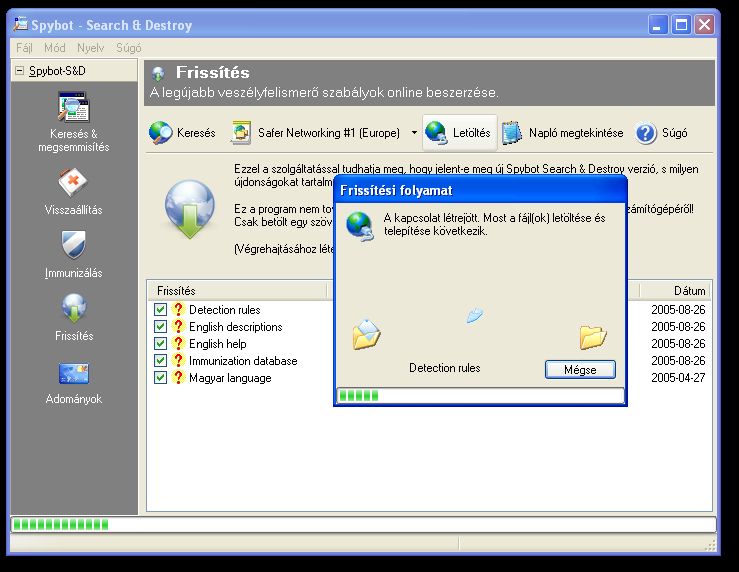Click the Napló megtekintése notebook icon

pos(512,133)
